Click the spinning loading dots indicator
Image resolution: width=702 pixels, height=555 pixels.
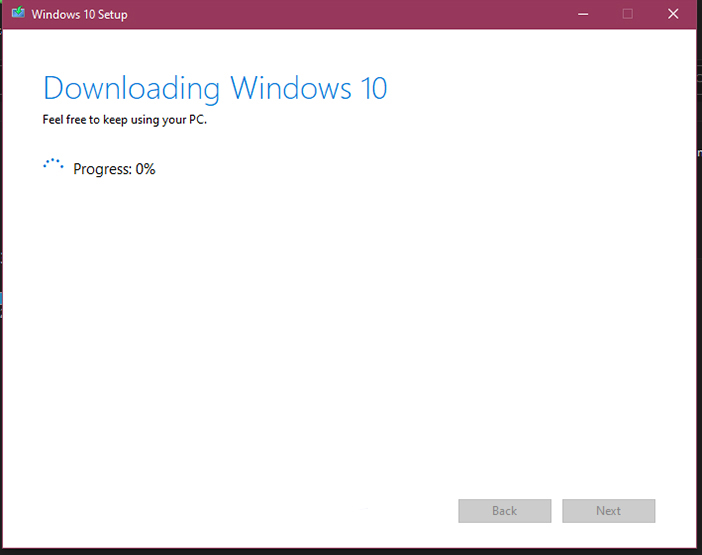click(53, 167)
